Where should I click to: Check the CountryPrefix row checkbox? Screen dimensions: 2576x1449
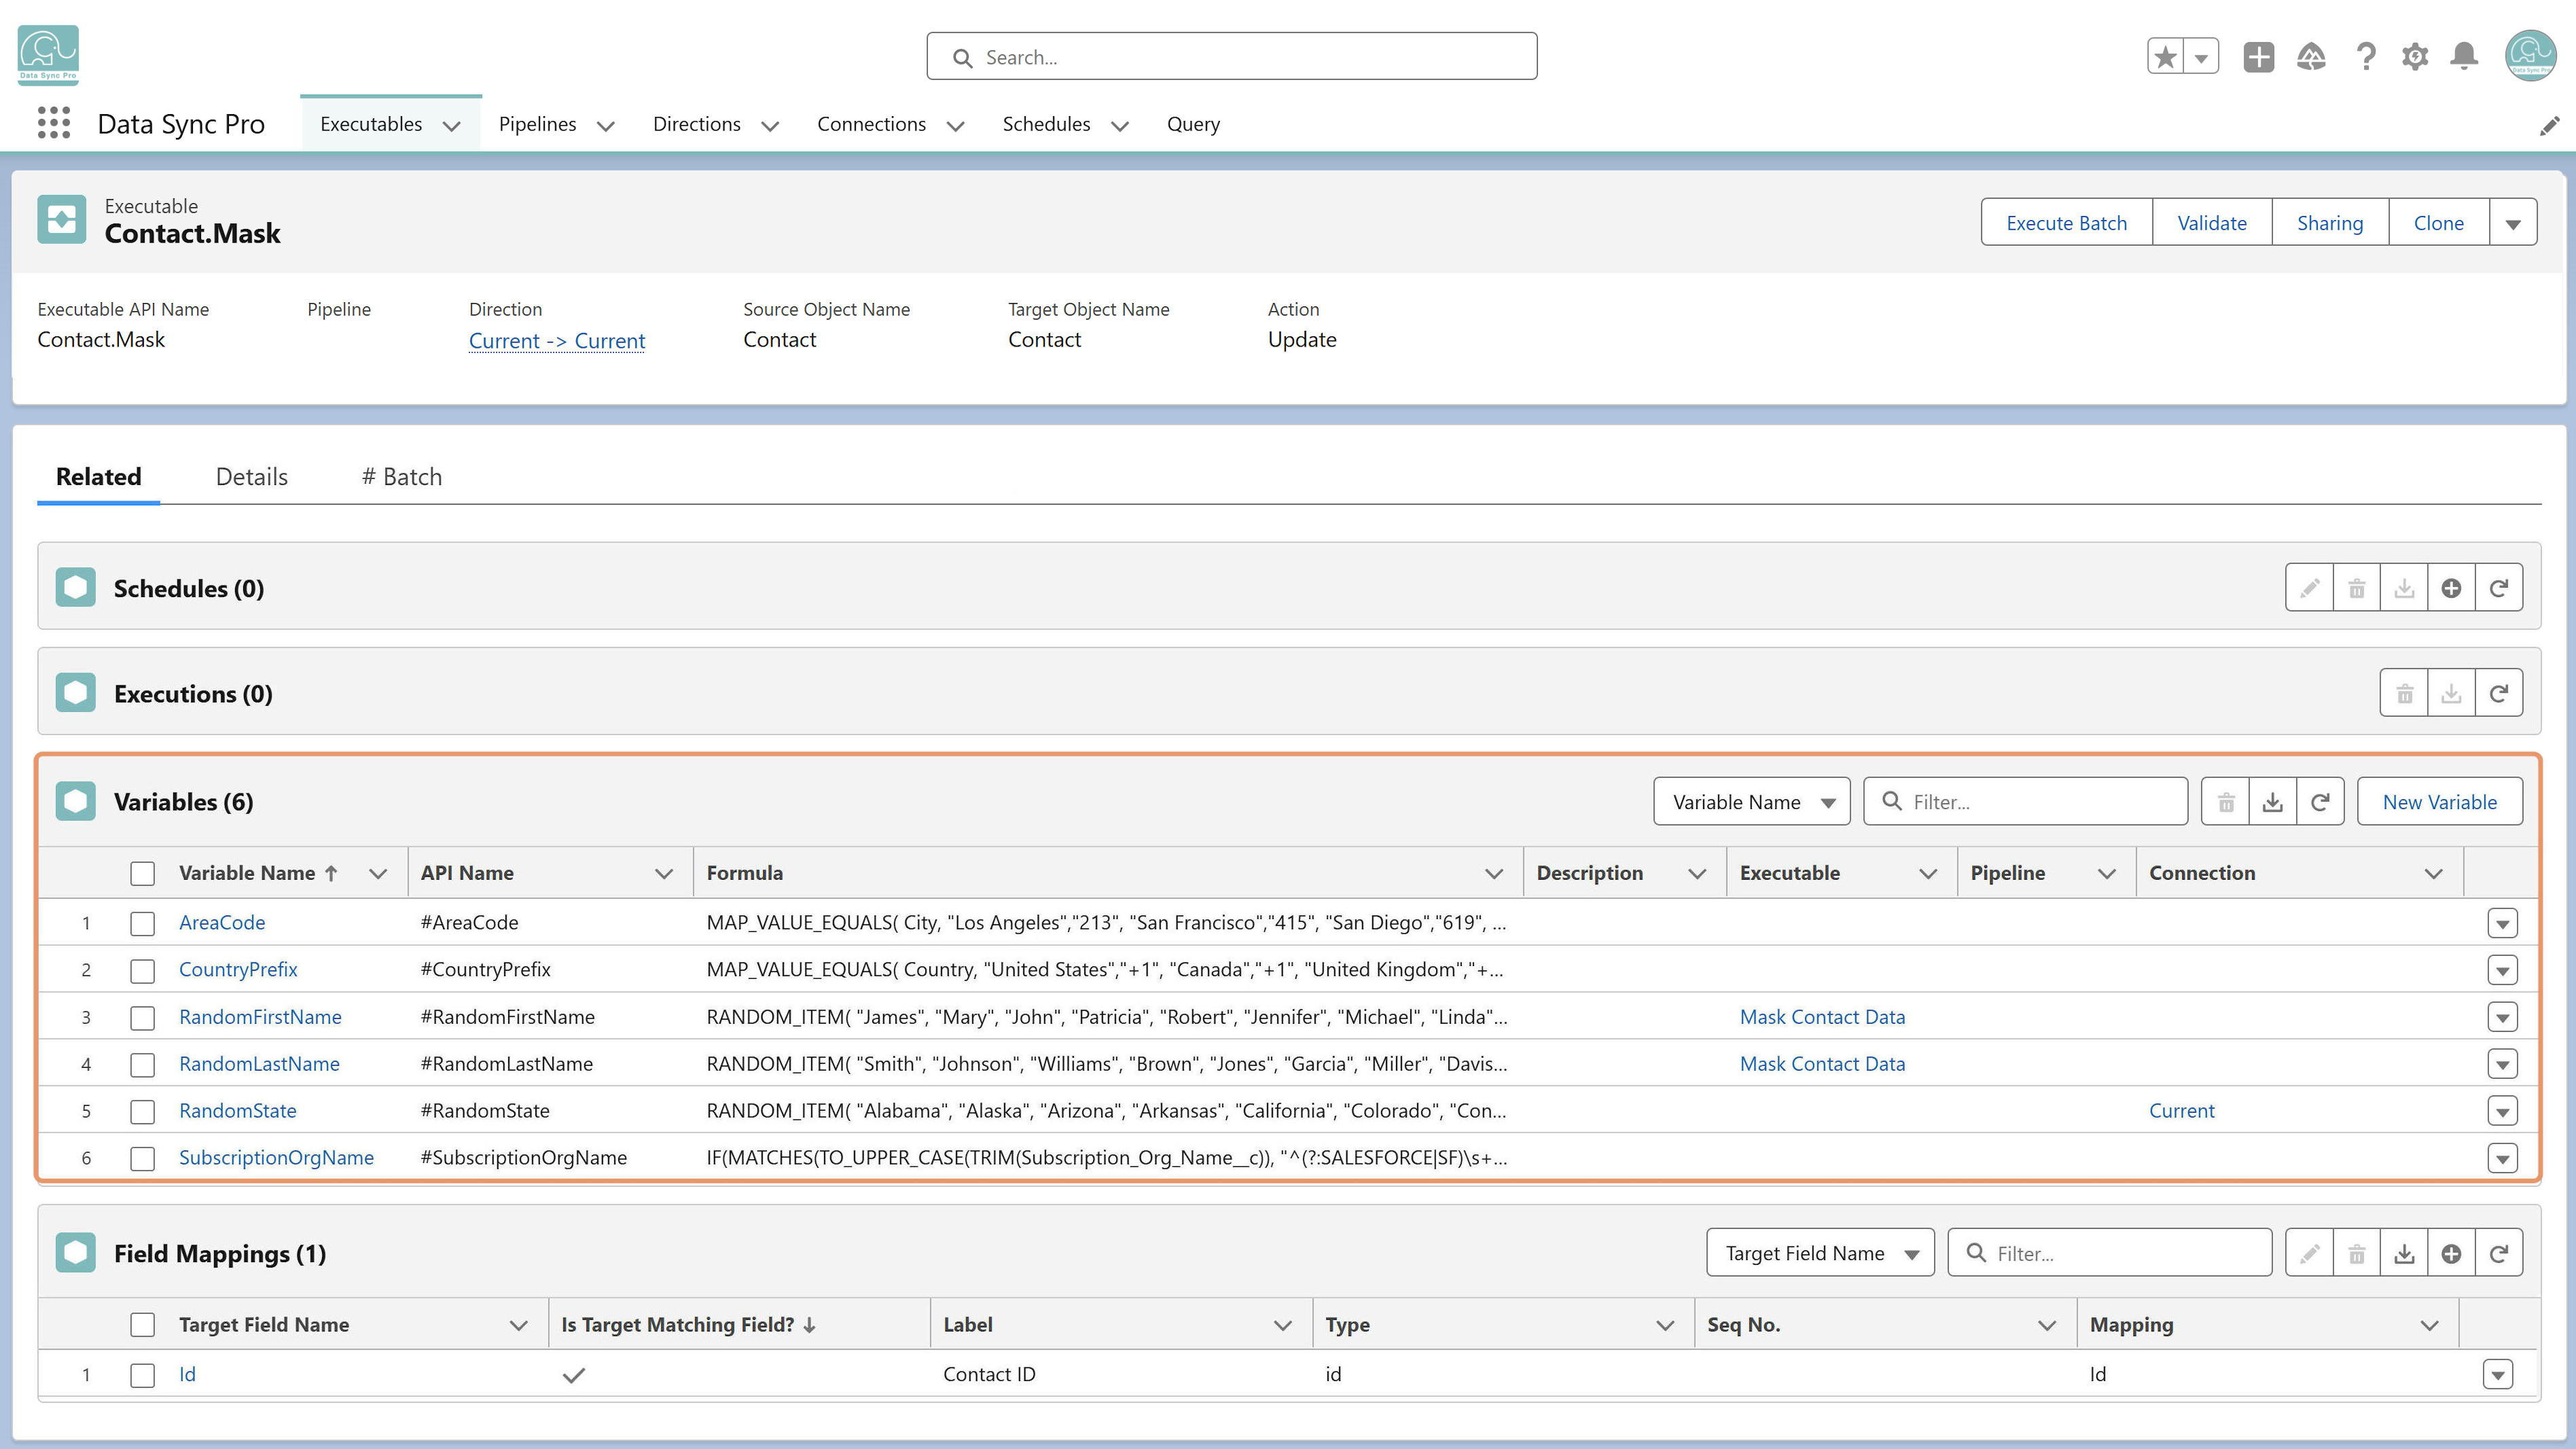[x=142, y=970]
